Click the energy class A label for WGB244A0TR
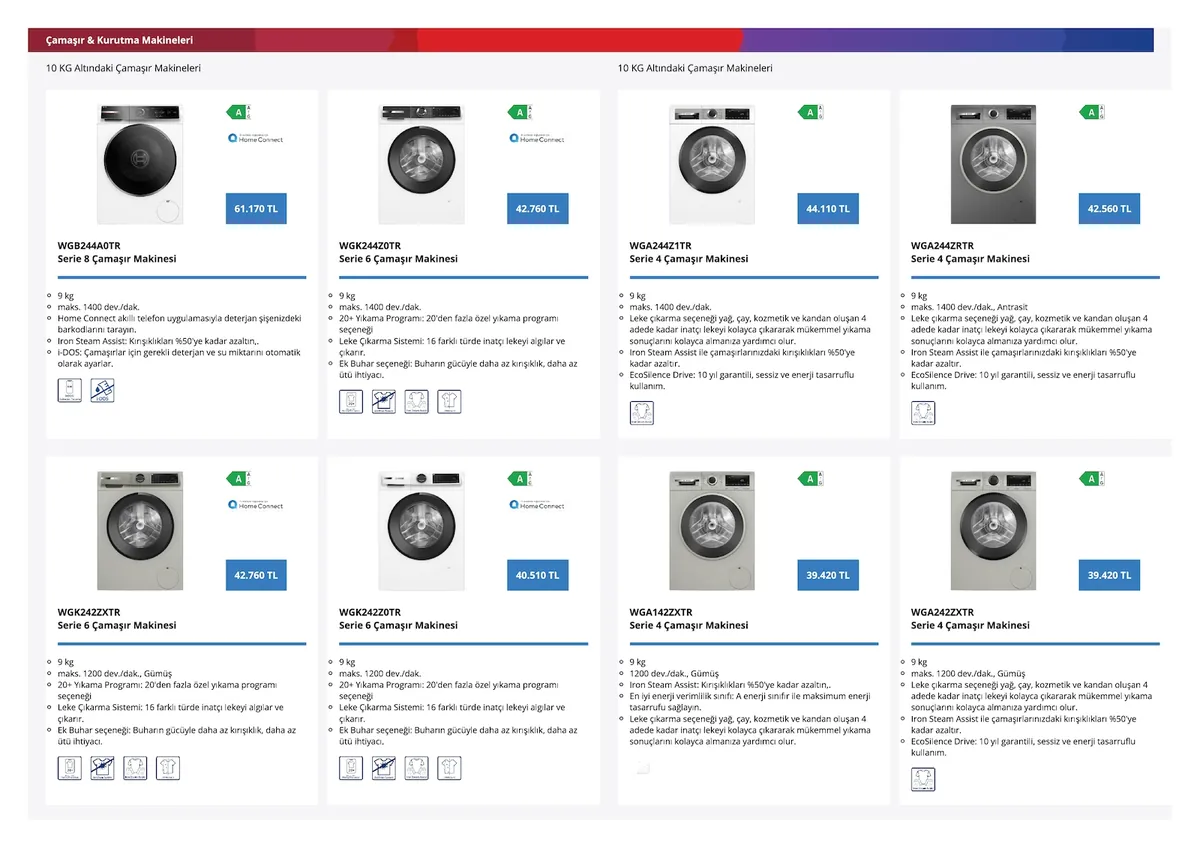Image resolution: width=1200 pixels, height=848 pixels. (239, 112)
